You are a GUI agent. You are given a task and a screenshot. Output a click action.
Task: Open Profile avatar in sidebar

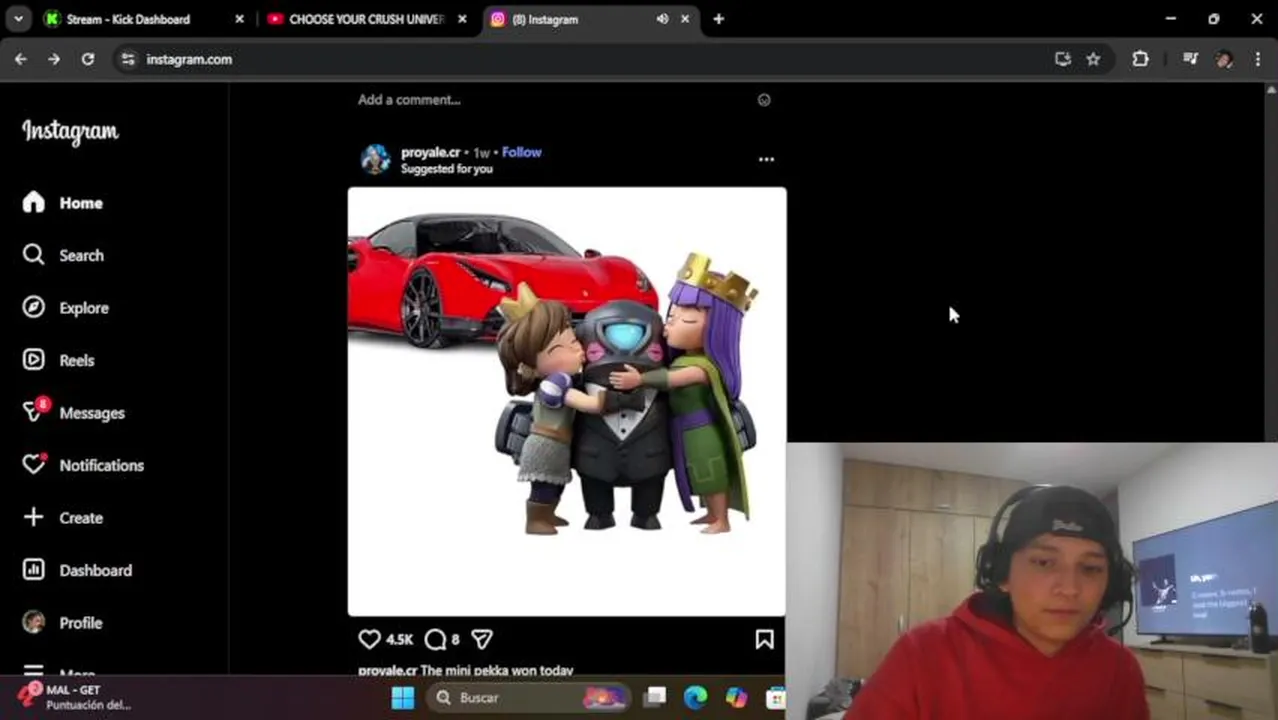click(34, 622)
